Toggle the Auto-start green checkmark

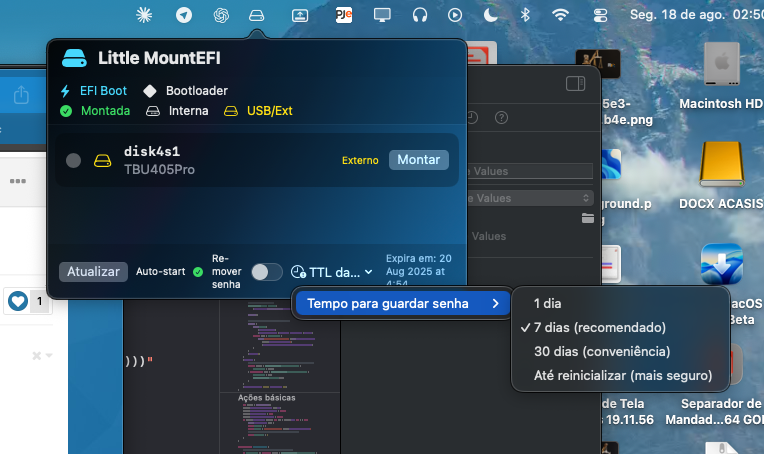click(x=198, y=272)
